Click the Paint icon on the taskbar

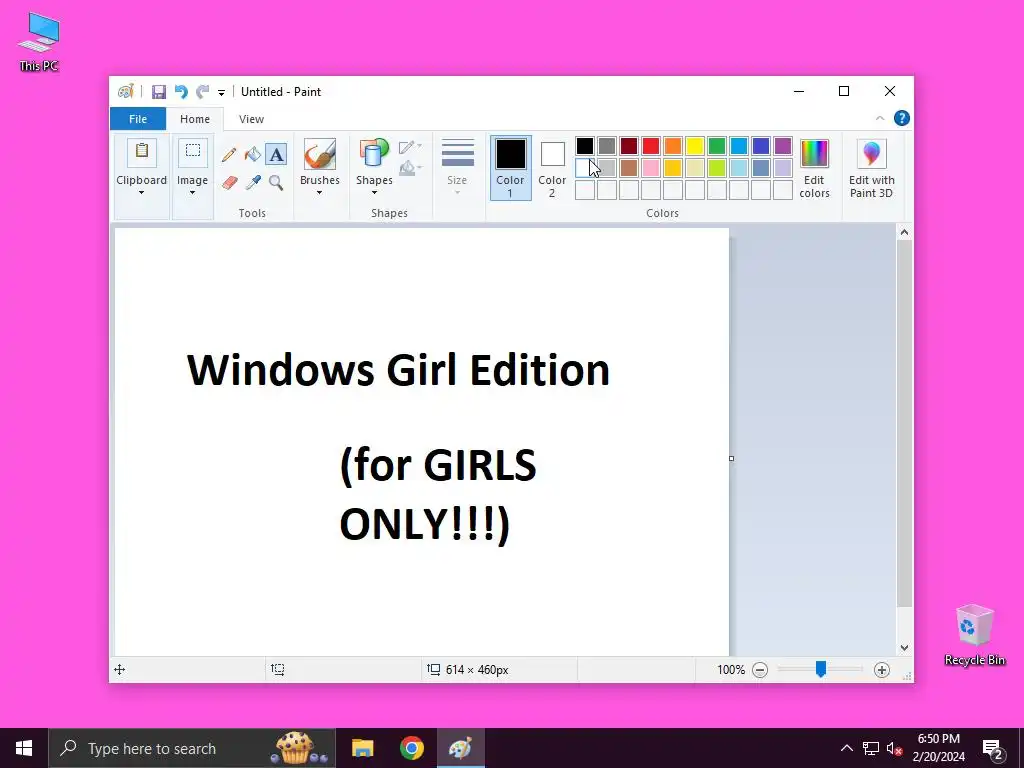pyautogui.click(x=460, y=748)
